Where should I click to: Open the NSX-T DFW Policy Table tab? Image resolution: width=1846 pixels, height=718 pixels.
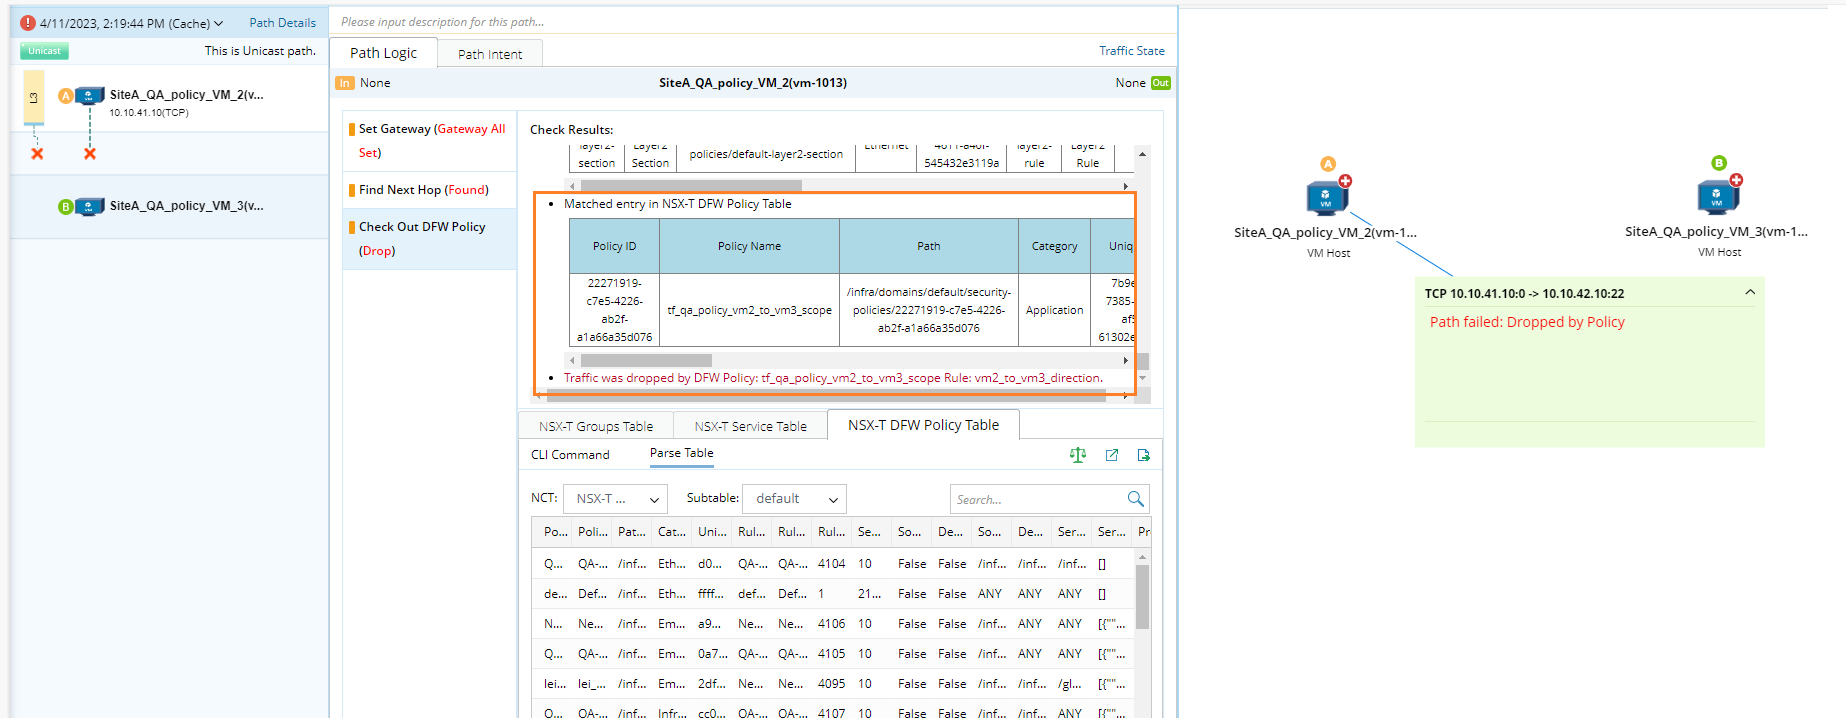pos(923,425)
